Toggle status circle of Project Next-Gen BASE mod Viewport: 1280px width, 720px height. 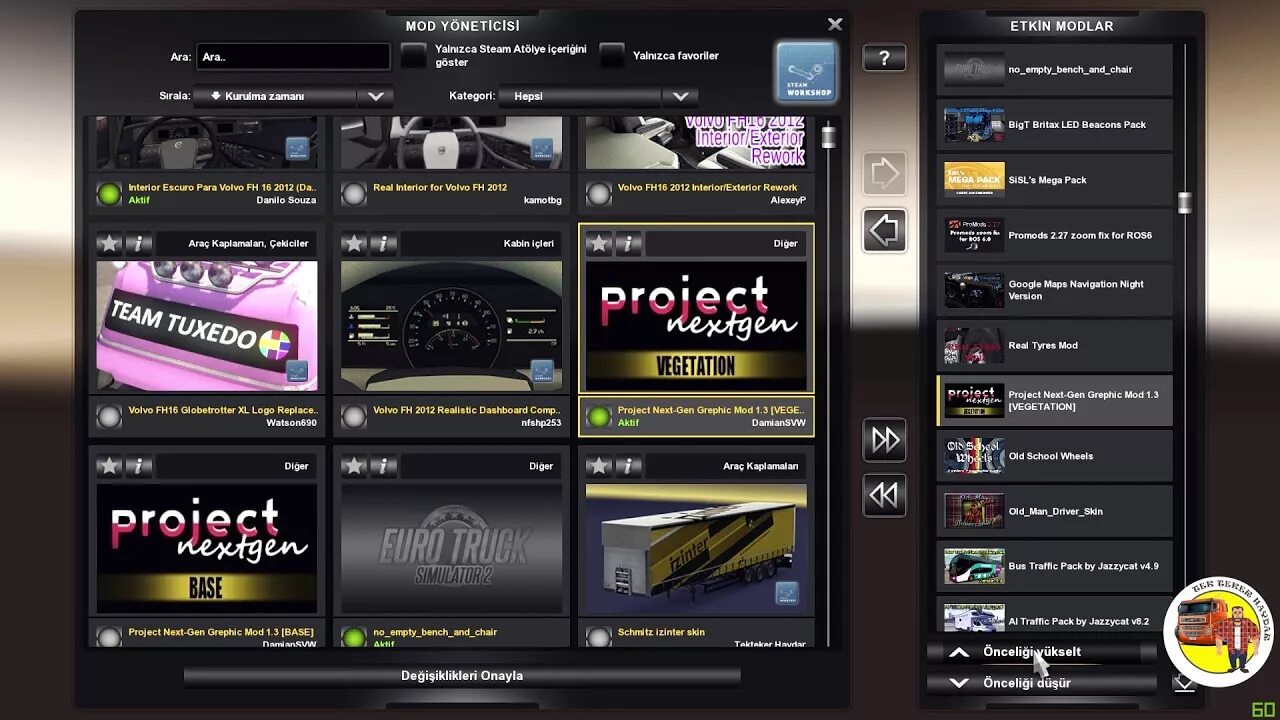coord(109,637)
